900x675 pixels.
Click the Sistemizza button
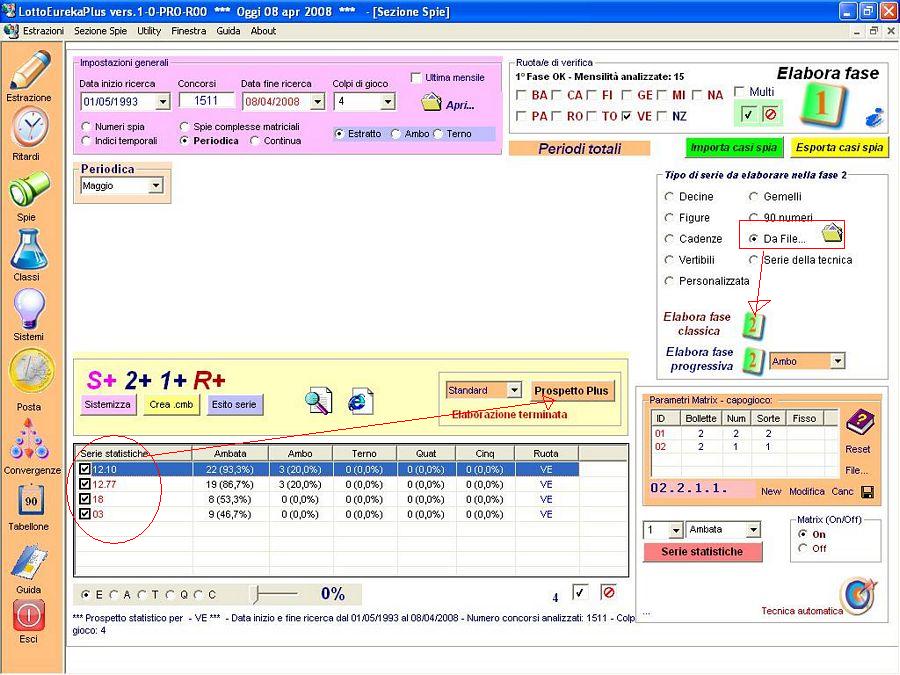[108, 405]
